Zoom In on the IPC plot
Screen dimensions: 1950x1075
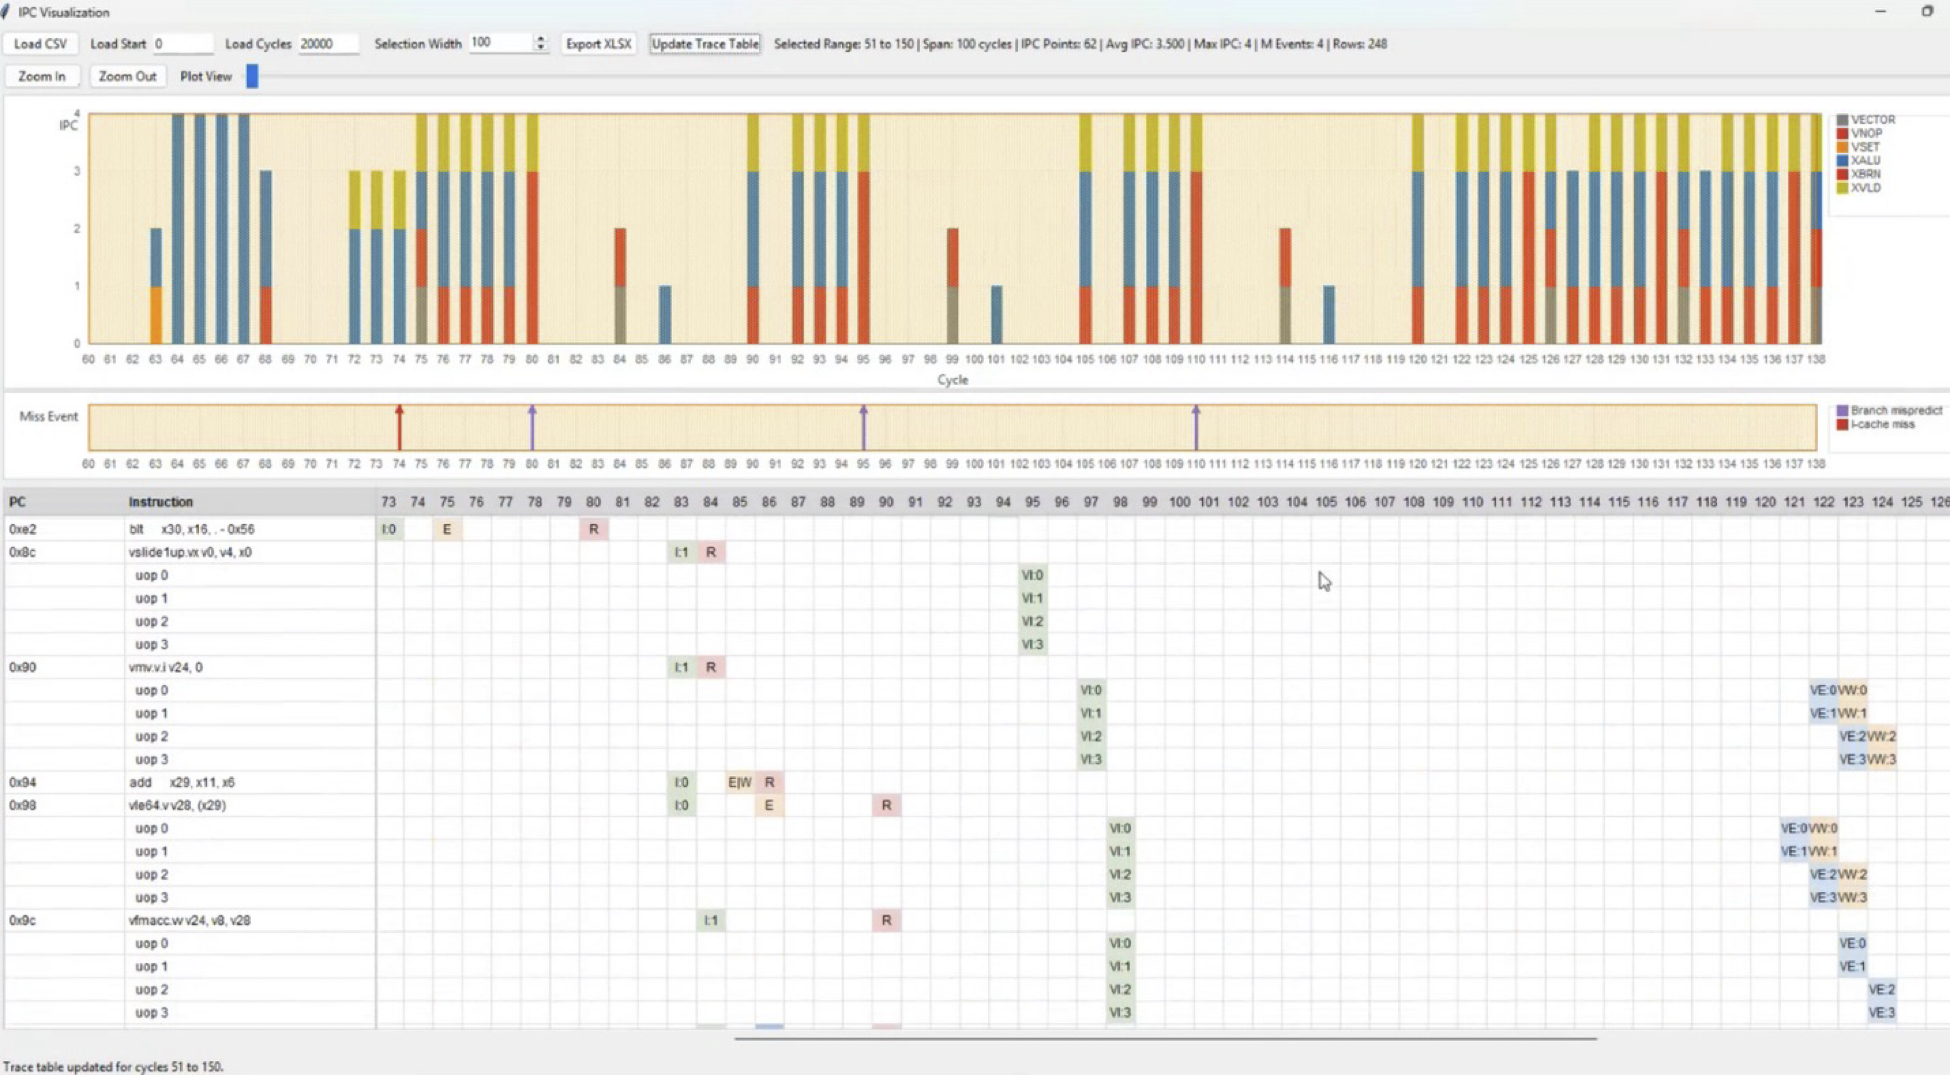tap(42, 76)
